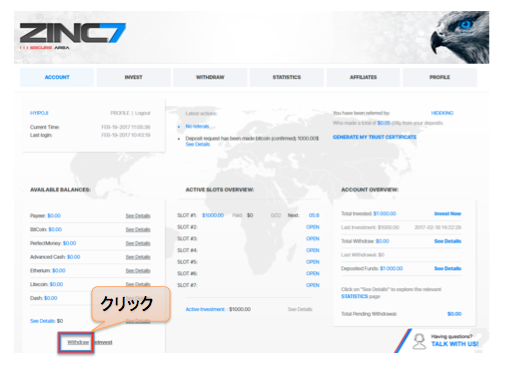Click TALK WITH US! support link
Image resolution: width=509 pixels, height=370 pixels.
[x=455, y=344]
